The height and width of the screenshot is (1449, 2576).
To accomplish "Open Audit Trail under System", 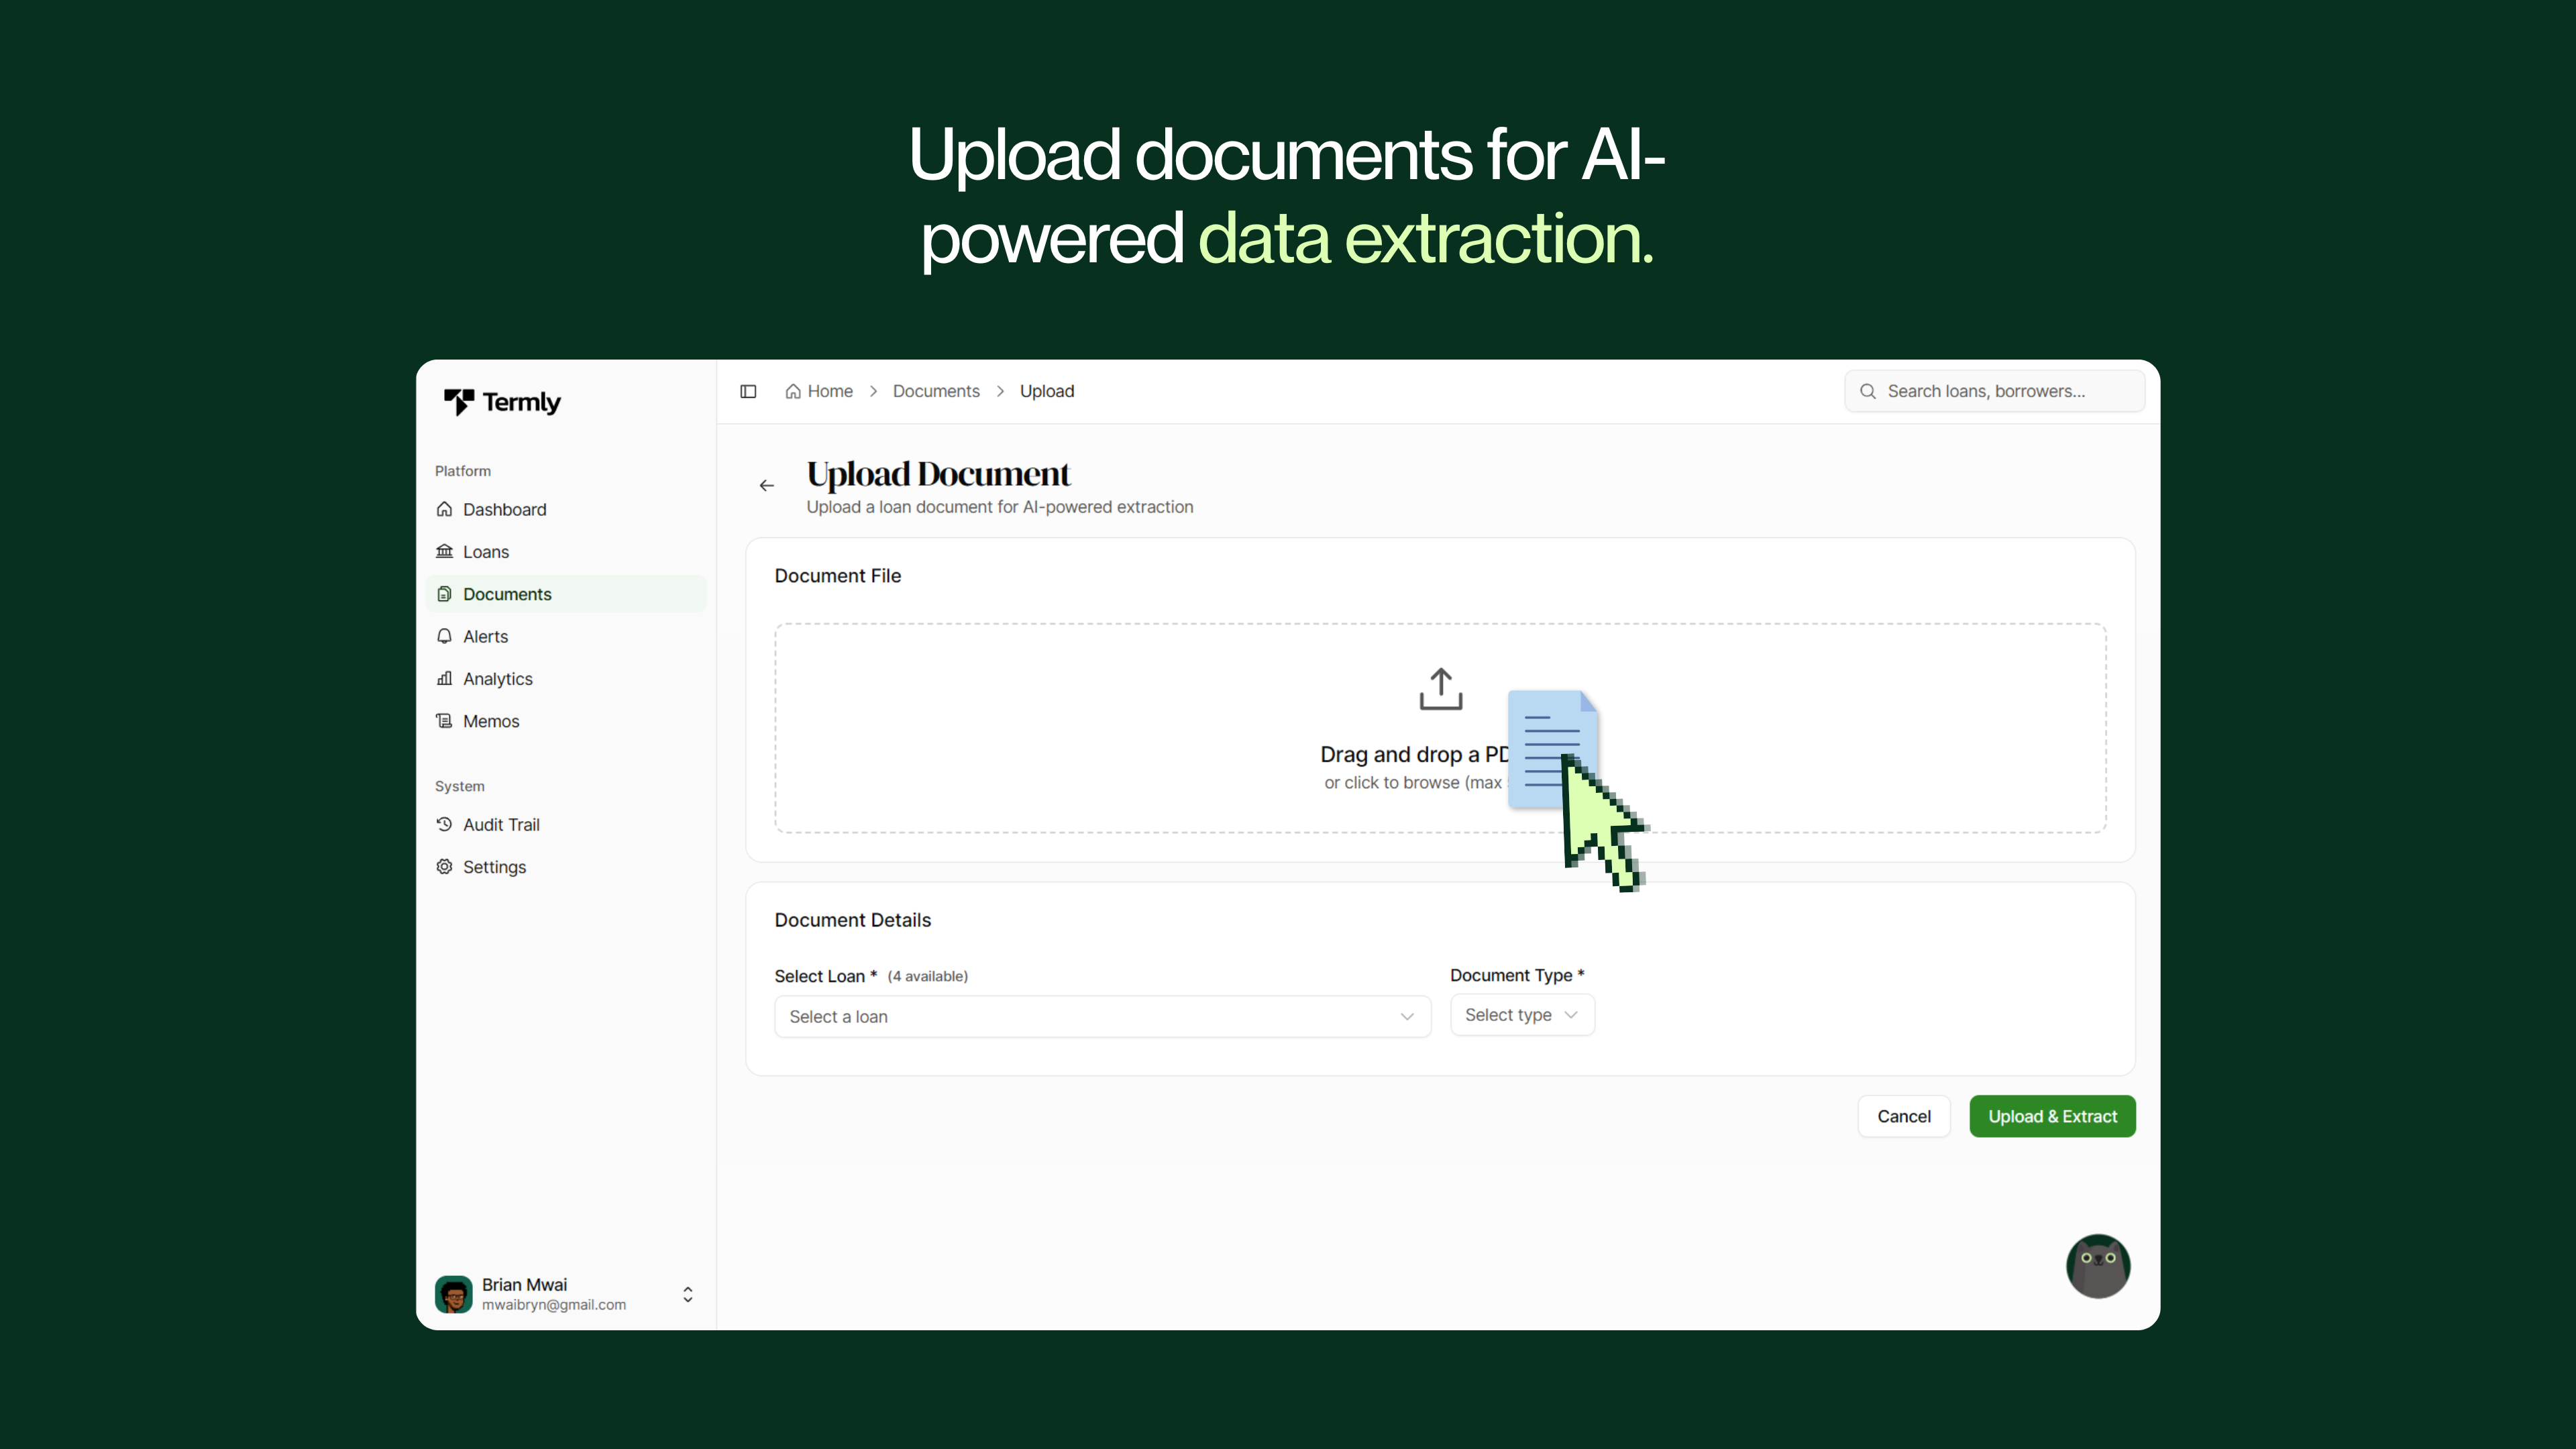I will (x=501, y=825).
